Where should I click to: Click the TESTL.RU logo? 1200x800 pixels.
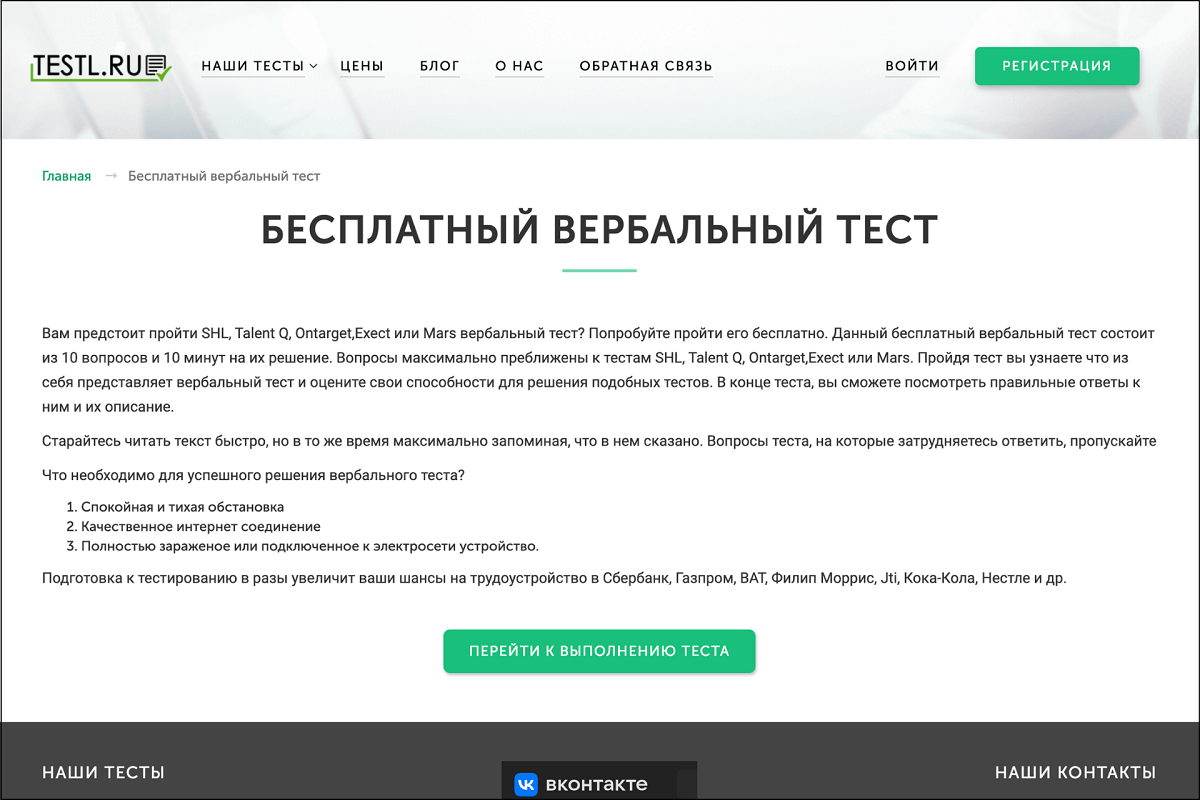point(101,66)
